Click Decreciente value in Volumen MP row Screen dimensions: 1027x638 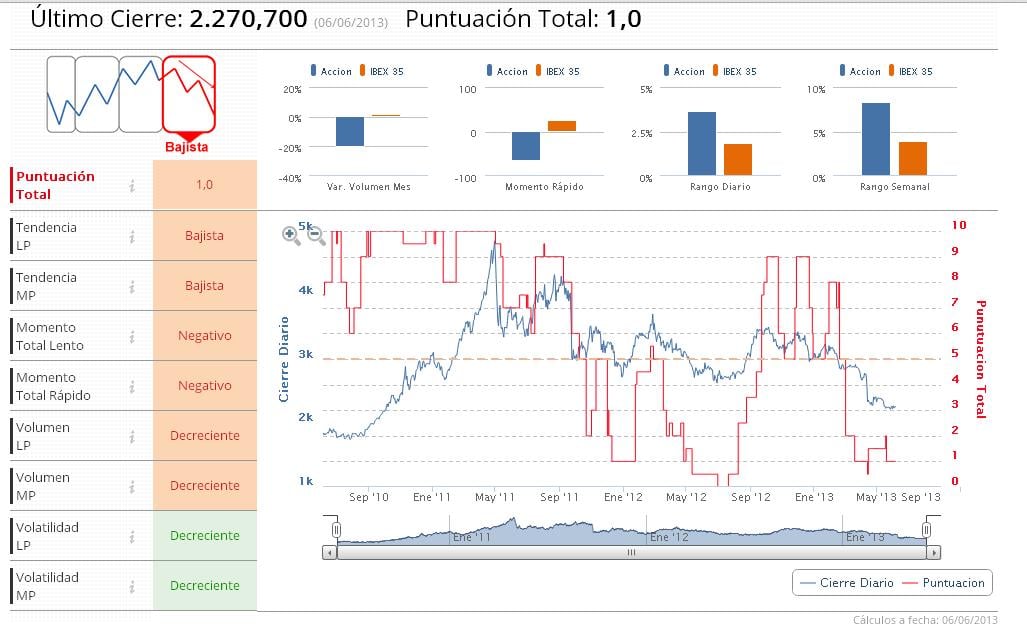click(205, 486)
